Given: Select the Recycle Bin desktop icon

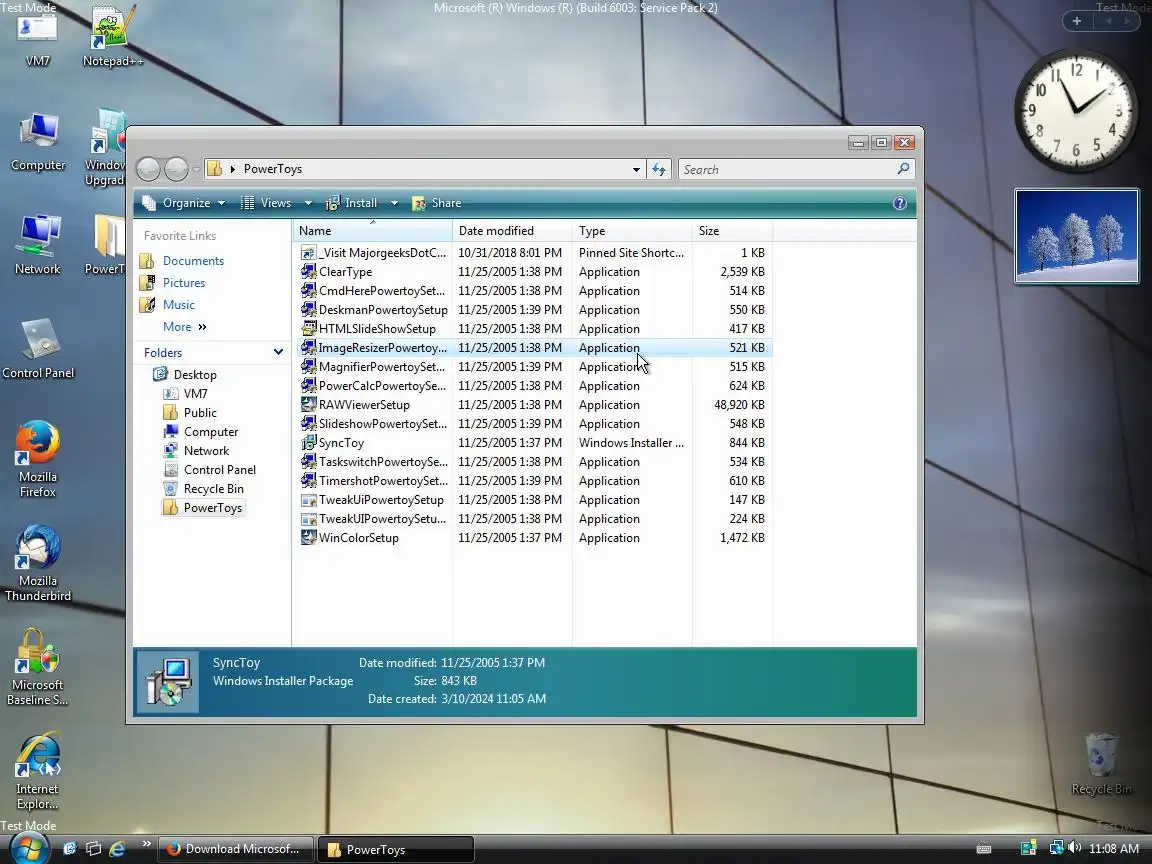Looking at the screenshot, I should pyautogui.click(x=1101, y=764).
